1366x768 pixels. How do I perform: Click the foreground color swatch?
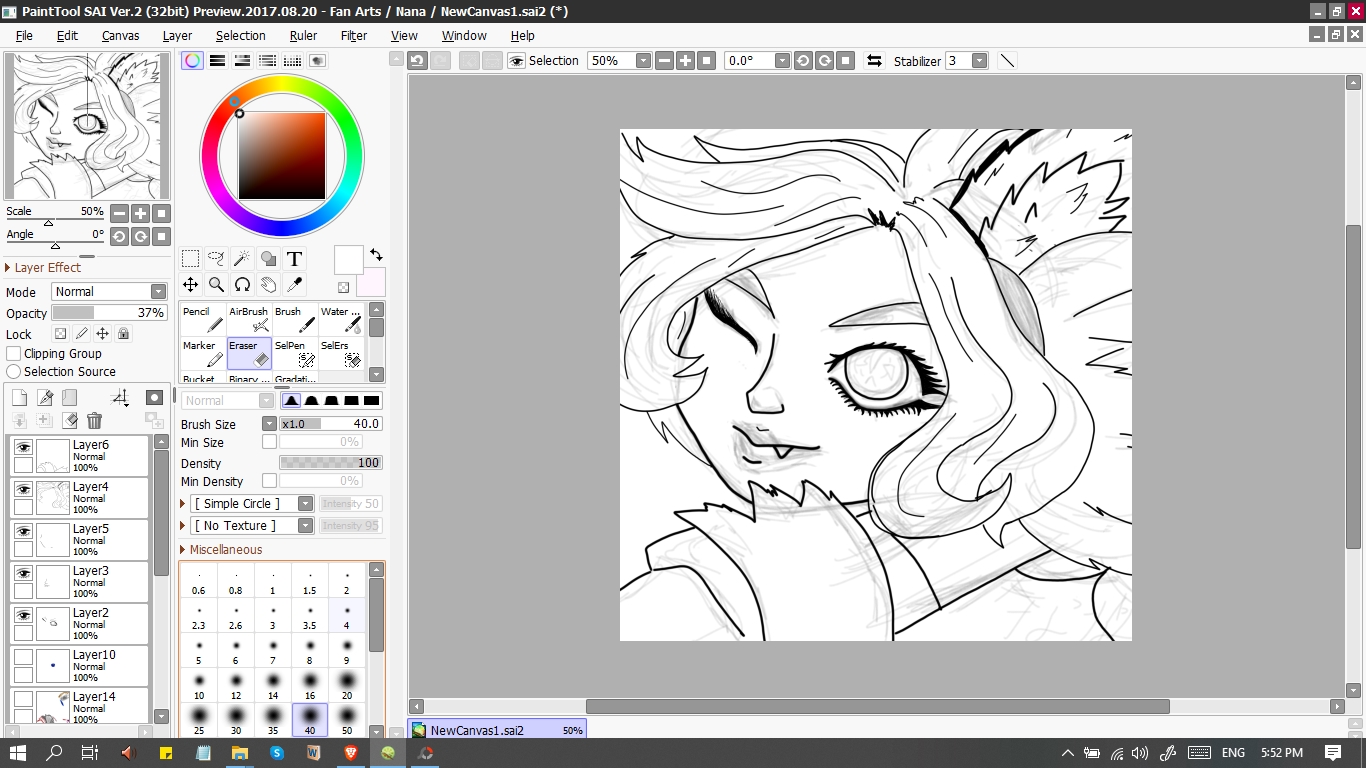tap(348, 260)
